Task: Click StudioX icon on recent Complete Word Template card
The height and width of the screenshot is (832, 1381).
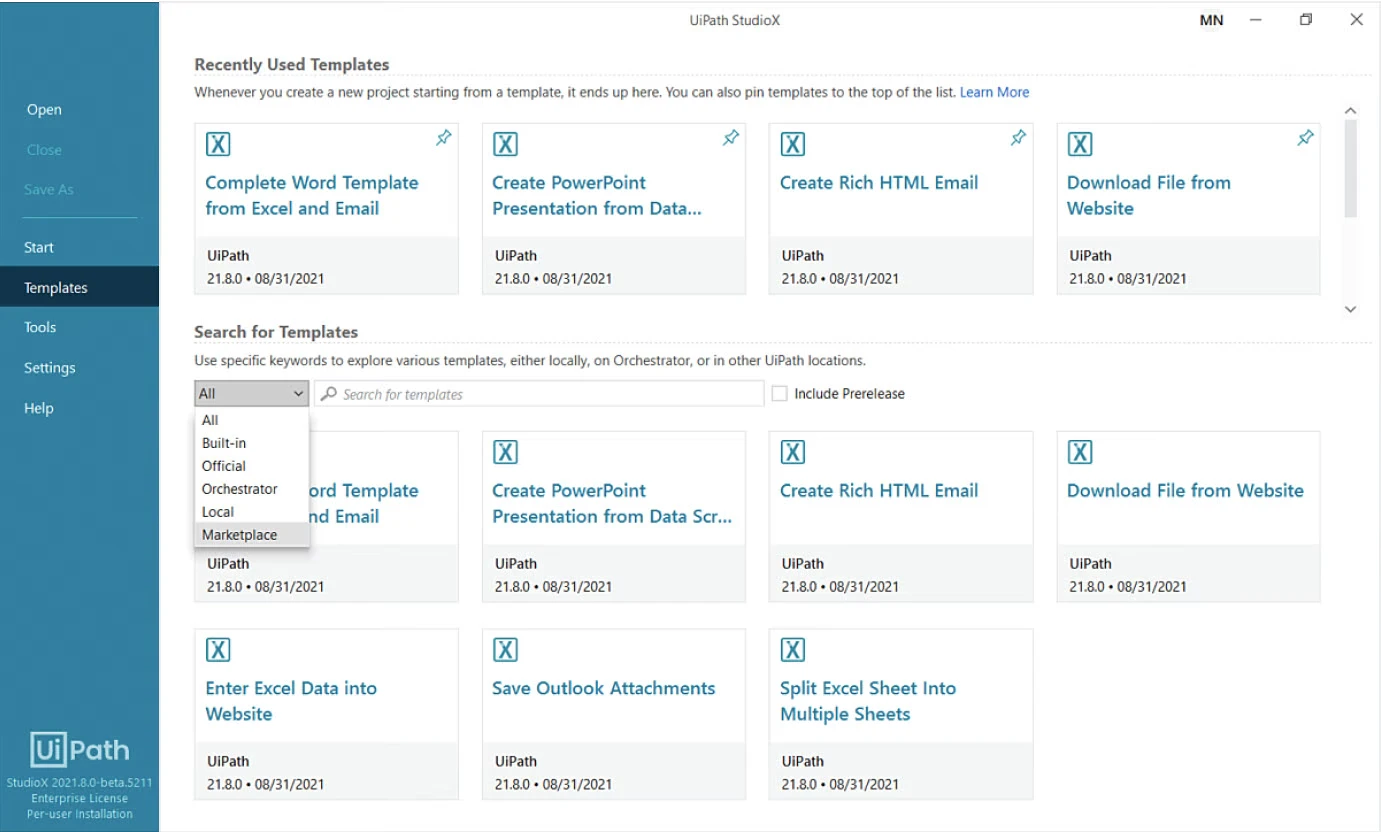Action: (x=218, y=144)
